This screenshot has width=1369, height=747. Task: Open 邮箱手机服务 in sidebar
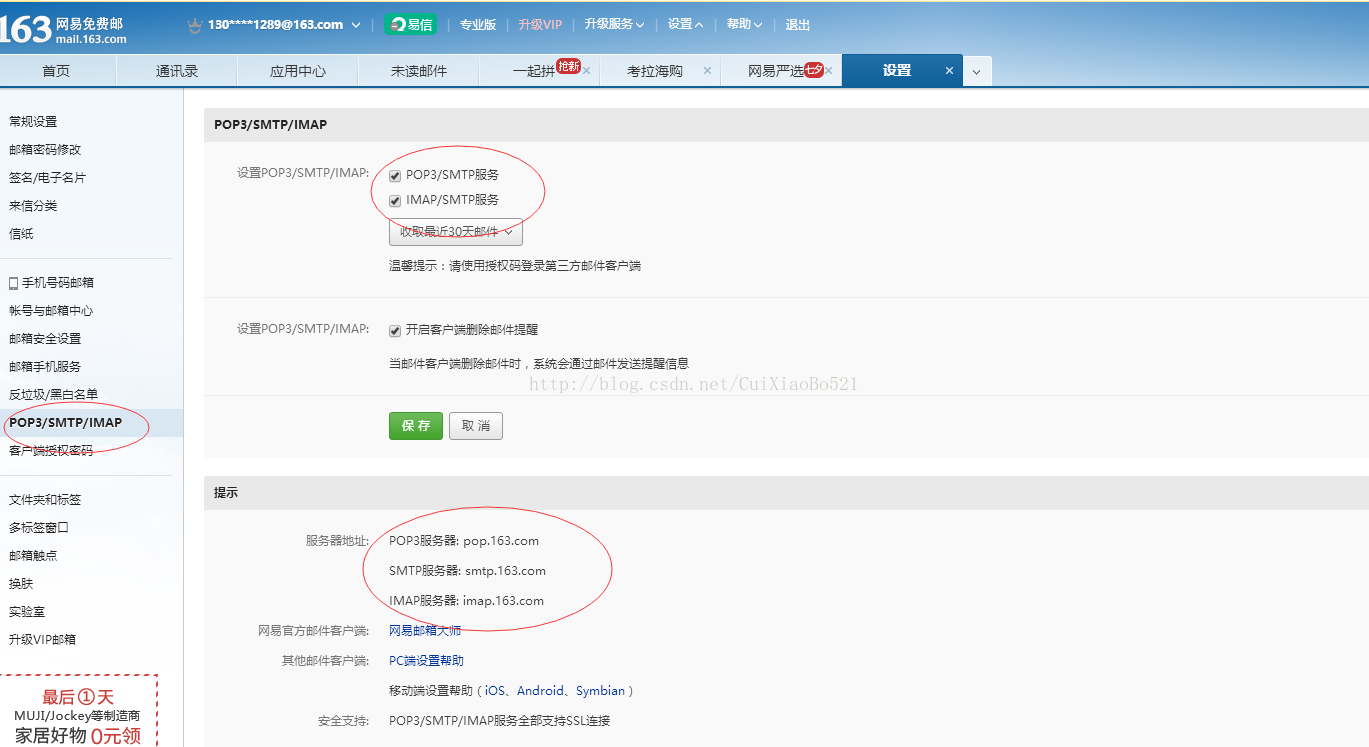point(45,367)
